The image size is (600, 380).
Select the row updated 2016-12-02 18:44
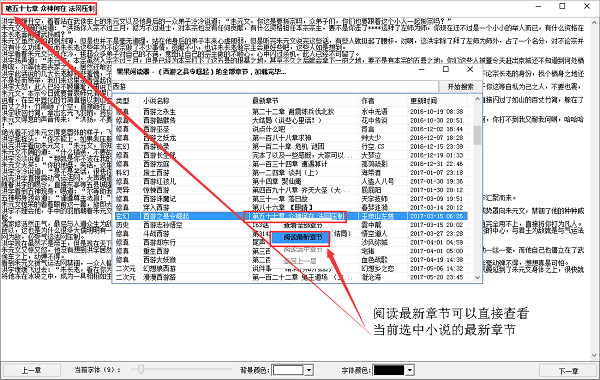291,129
